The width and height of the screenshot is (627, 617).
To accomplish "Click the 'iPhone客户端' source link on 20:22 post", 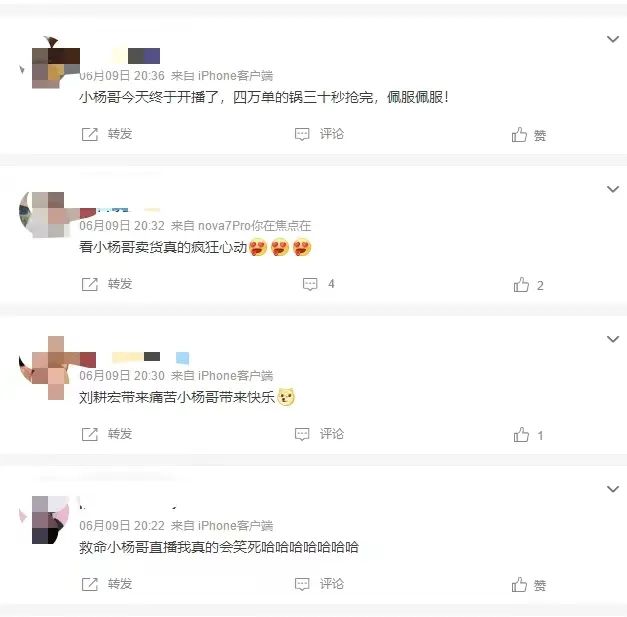I will pos(236,525).
